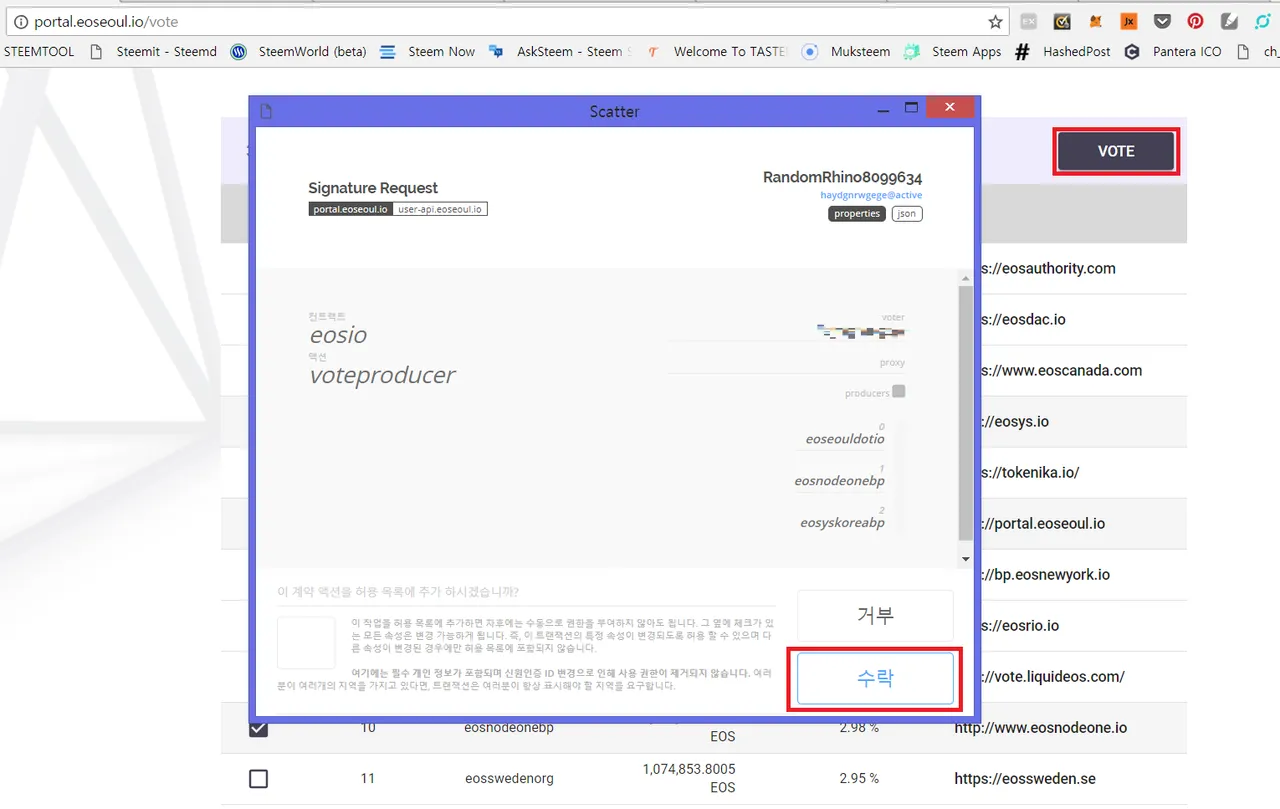Click the RandomRhino8099634 identity name

(x=842, y=177)
